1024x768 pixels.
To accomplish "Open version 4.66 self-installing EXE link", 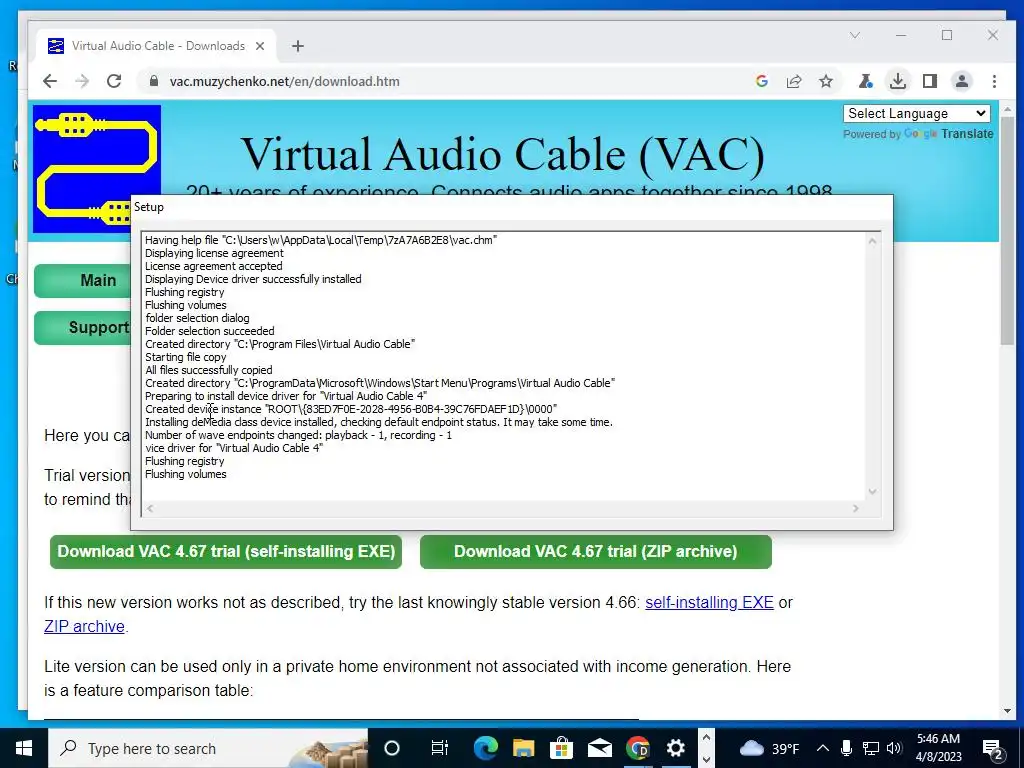I will pos(709,602).
